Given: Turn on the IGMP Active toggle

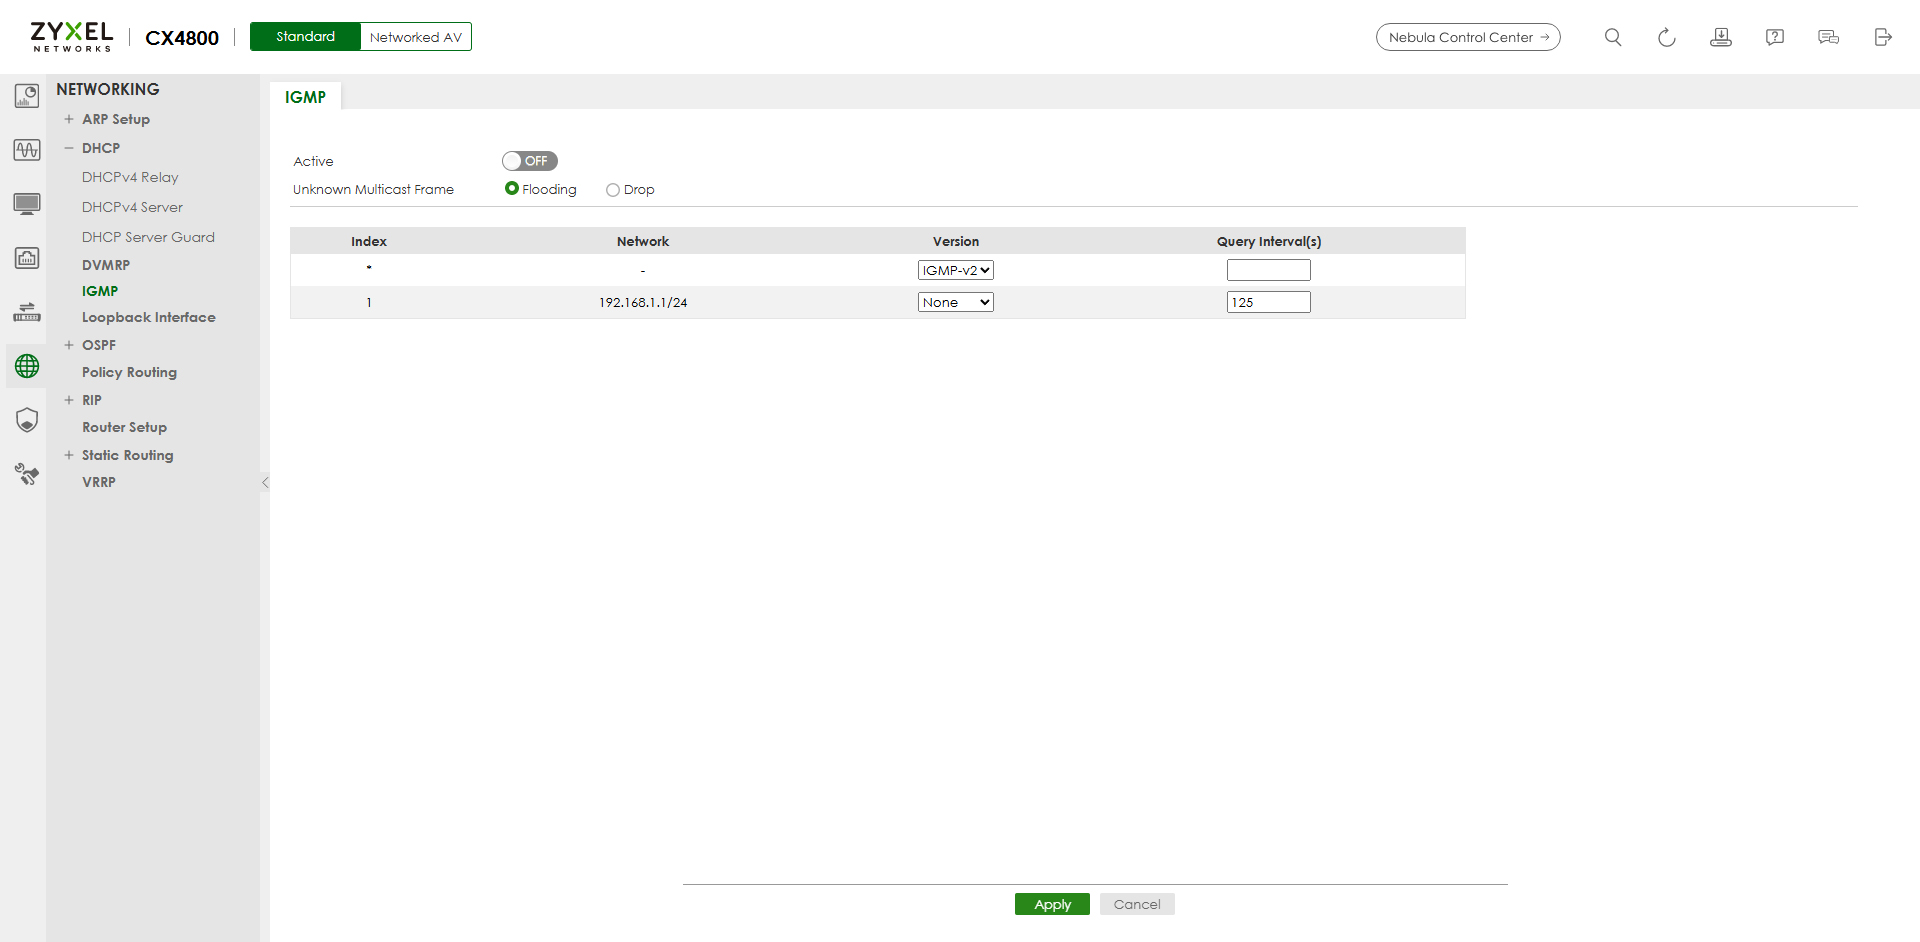Looking at the screenshot, I should point(529,161).
